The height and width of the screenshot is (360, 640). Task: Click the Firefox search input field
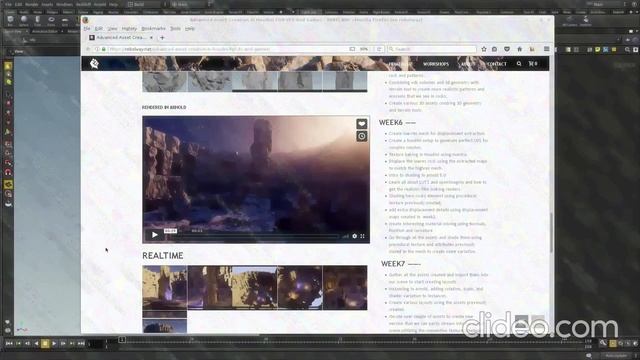[432, 49]
